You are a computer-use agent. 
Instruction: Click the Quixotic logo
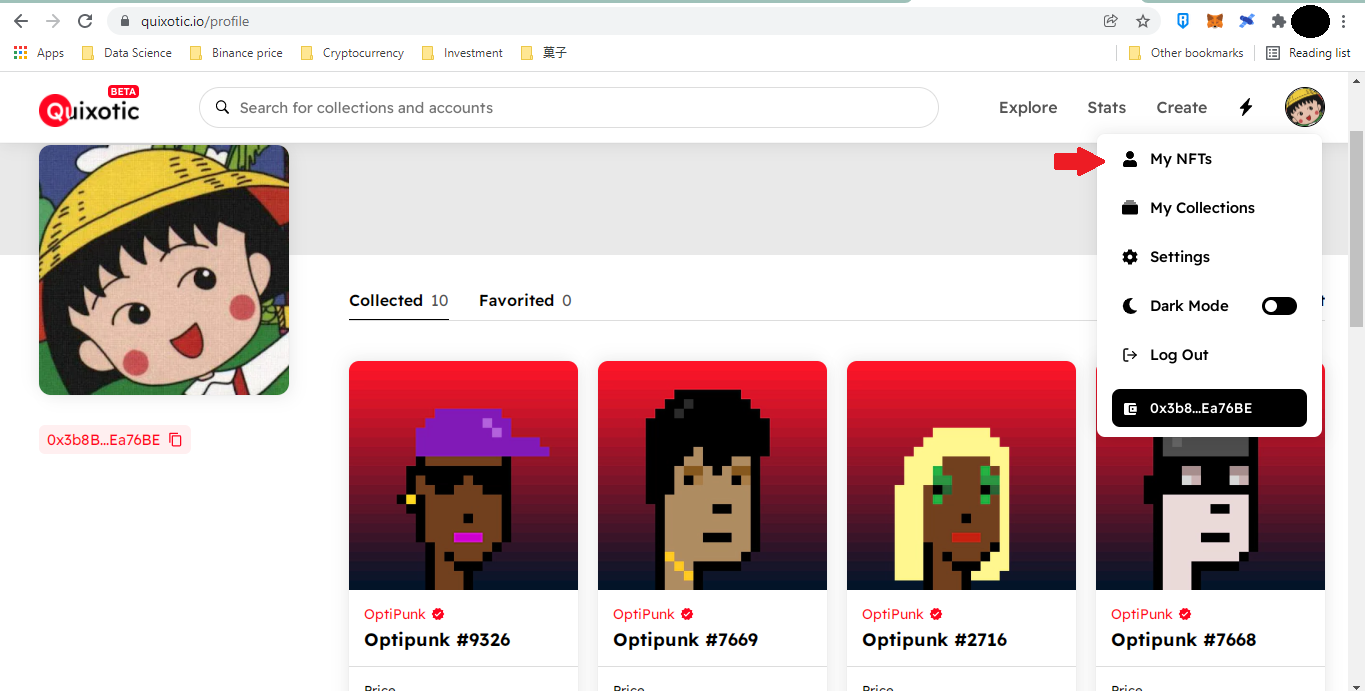point(89,107)
